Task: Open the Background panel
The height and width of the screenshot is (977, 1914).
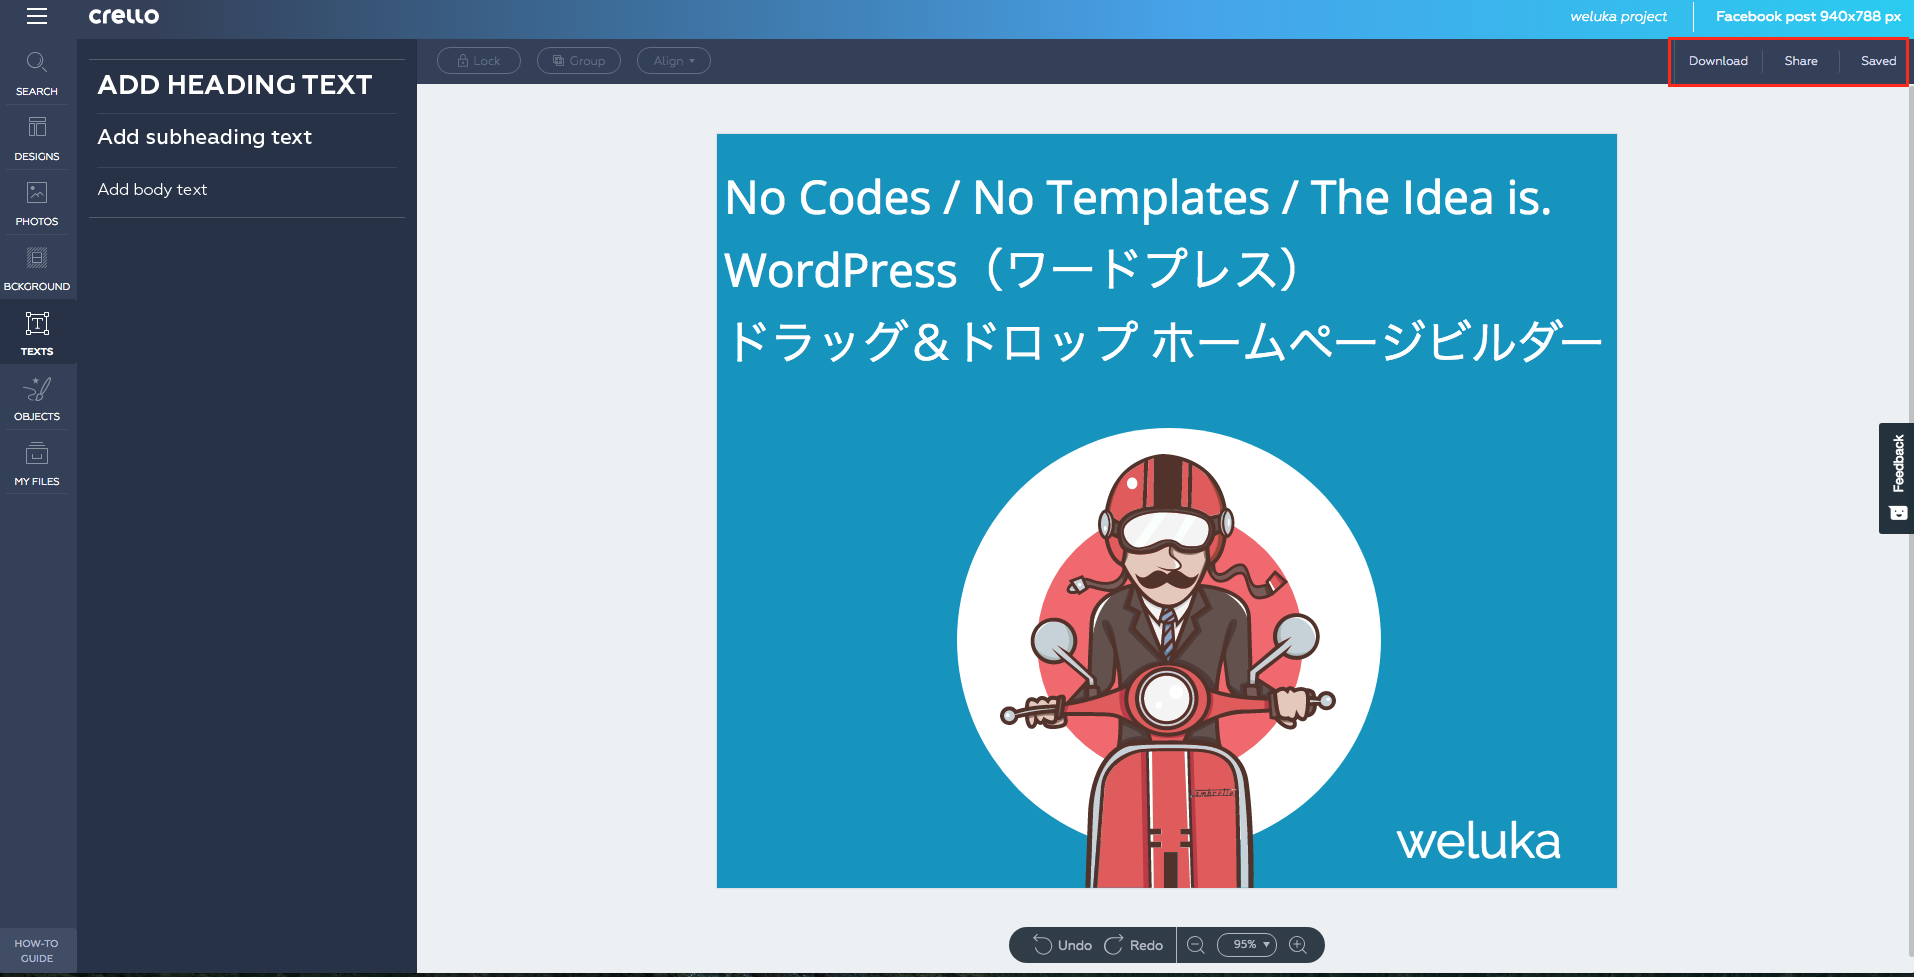Action: (37, 269)
